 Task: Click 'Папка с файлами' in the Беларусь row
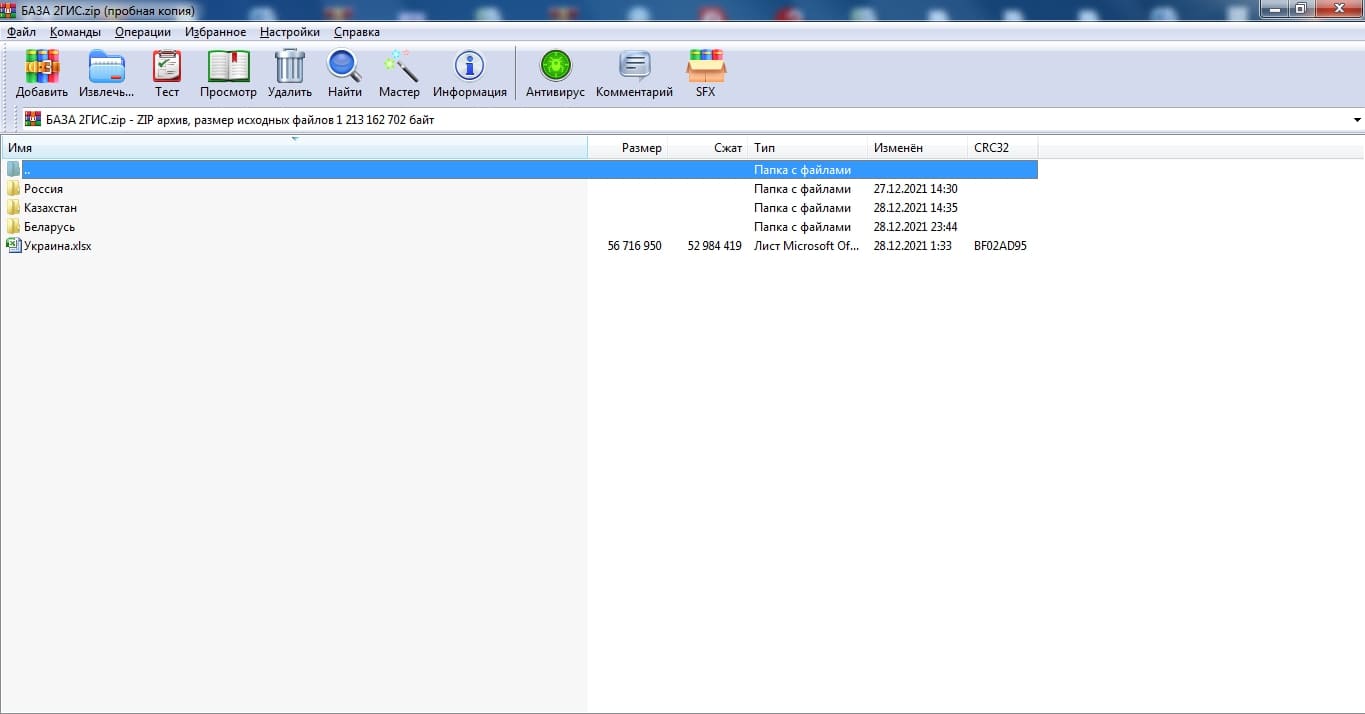[x=802, y=226]
